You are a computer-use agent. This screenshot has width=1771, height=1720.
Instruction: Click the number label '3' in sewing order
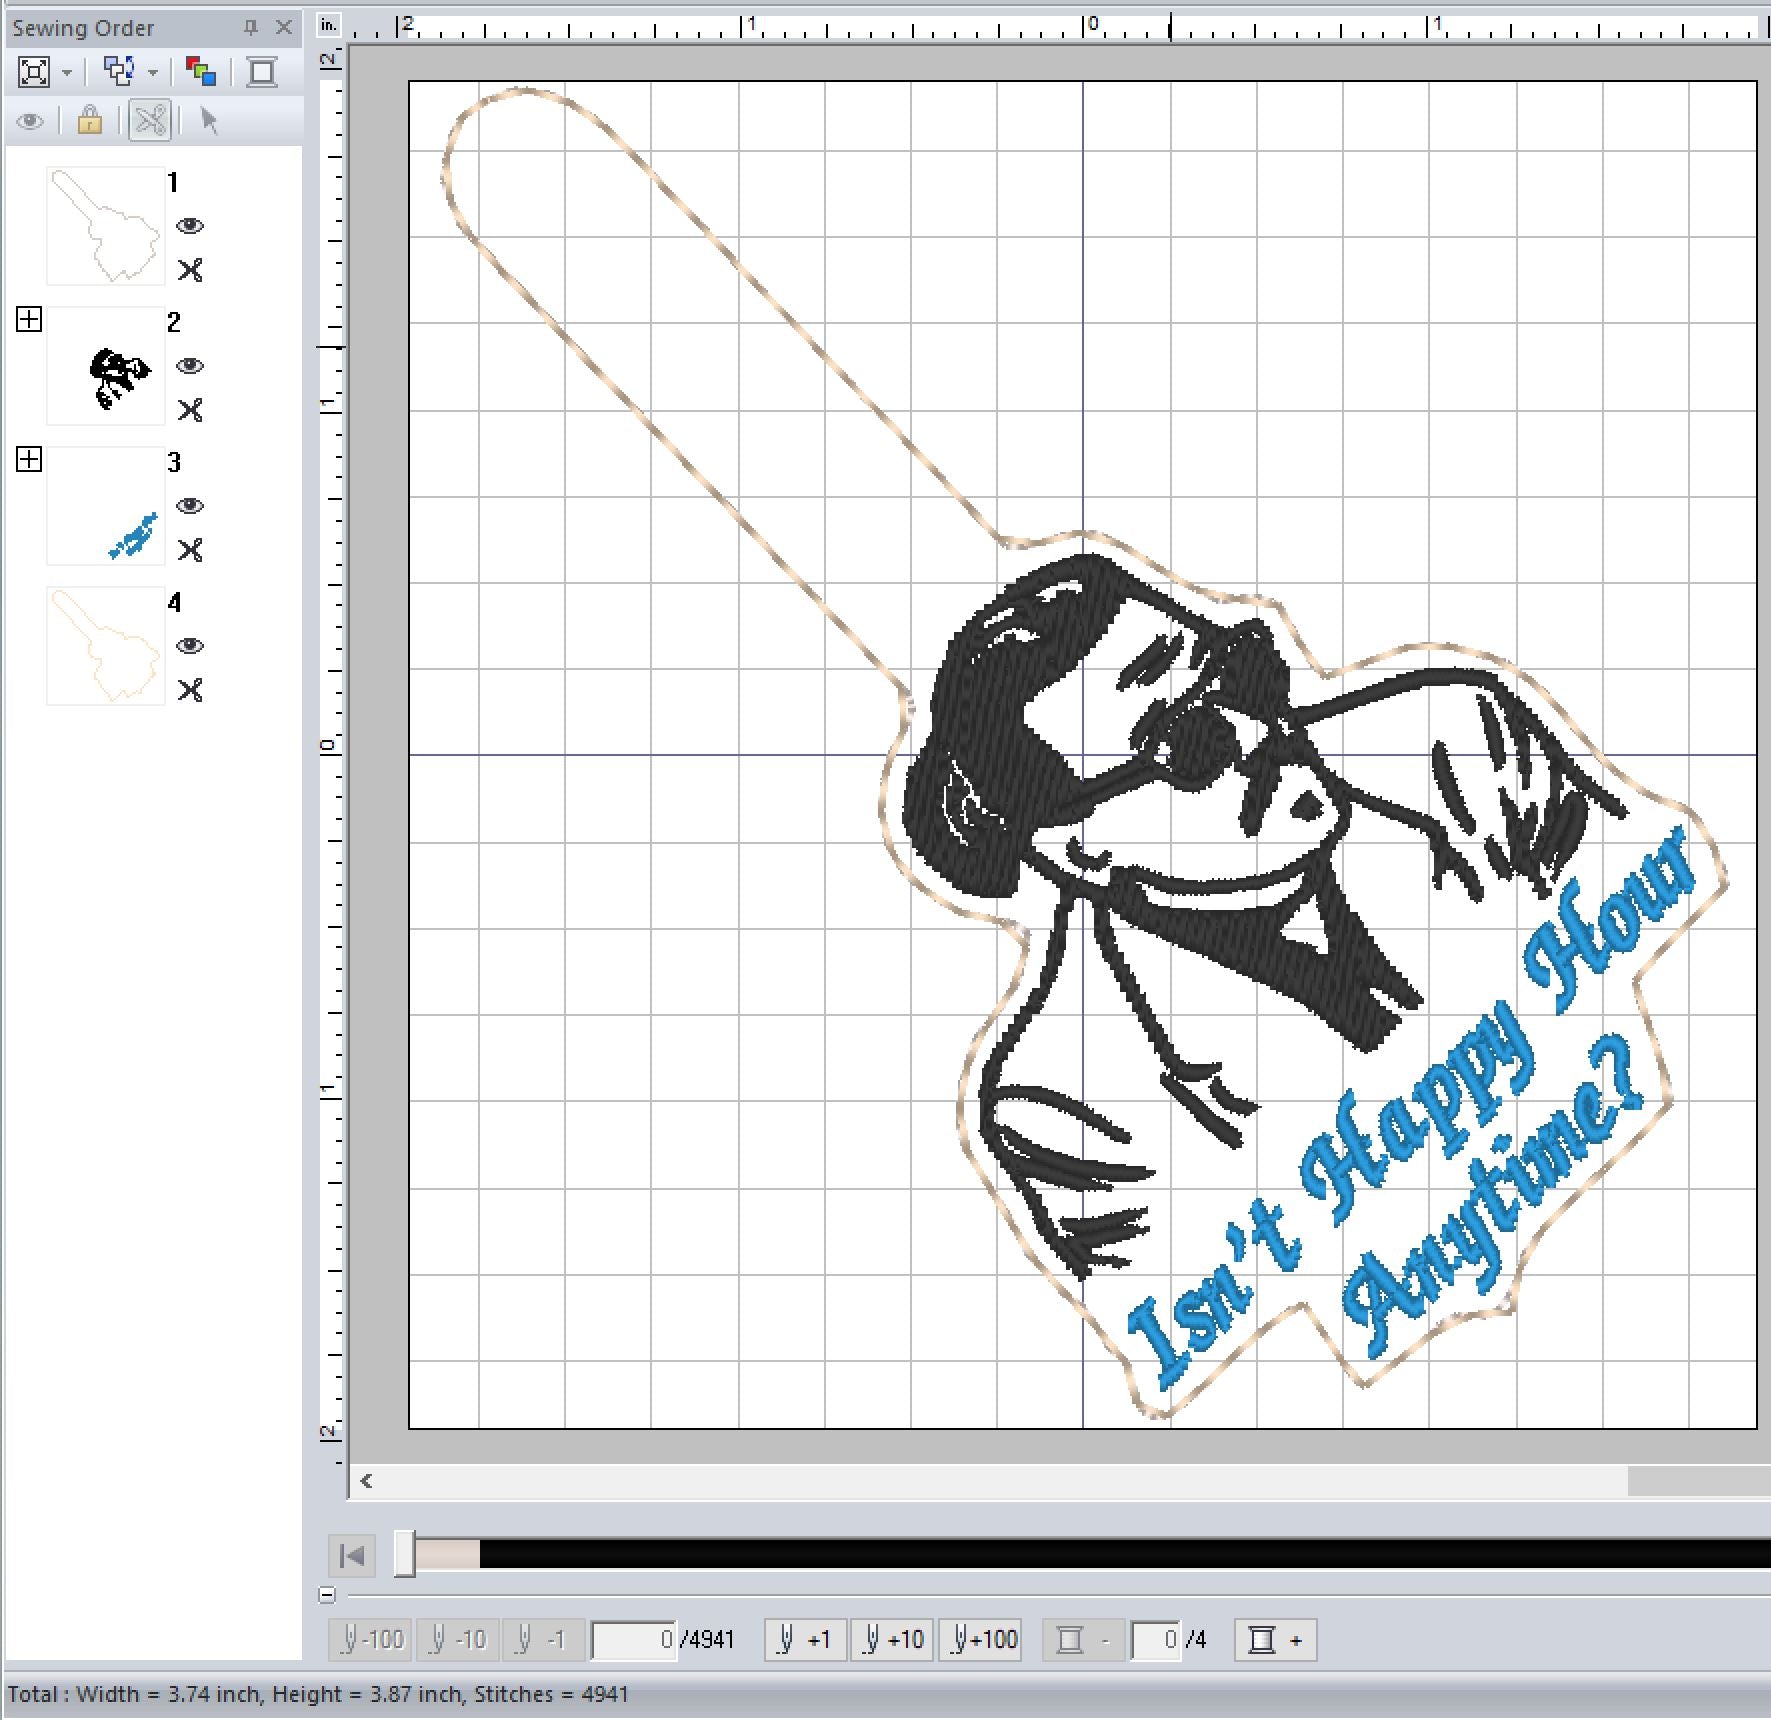coord(174,462)
